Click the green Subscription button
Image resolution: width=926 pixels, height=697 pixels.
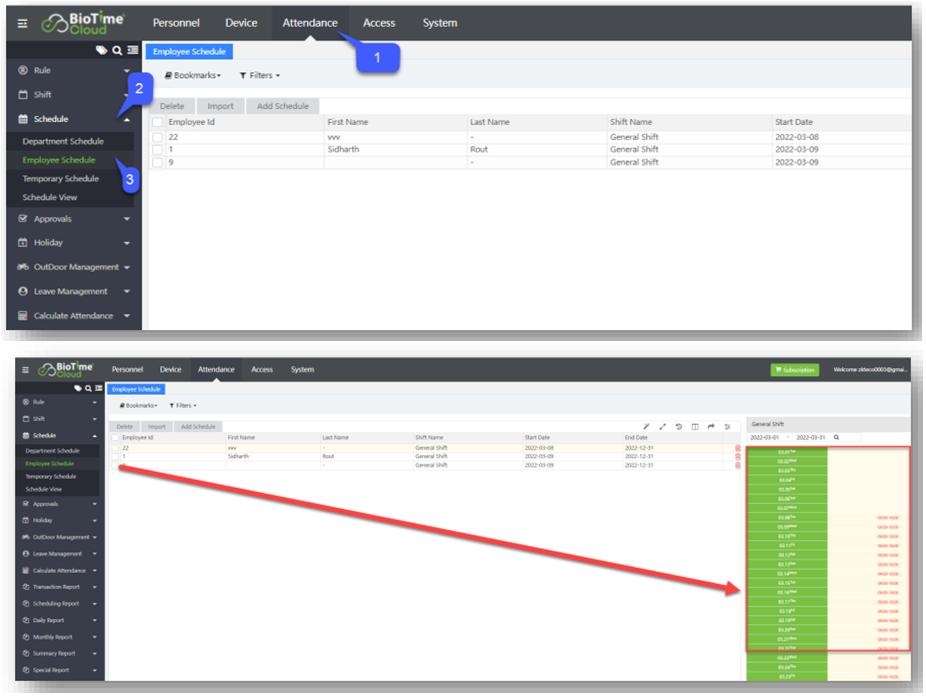point(794,370)
